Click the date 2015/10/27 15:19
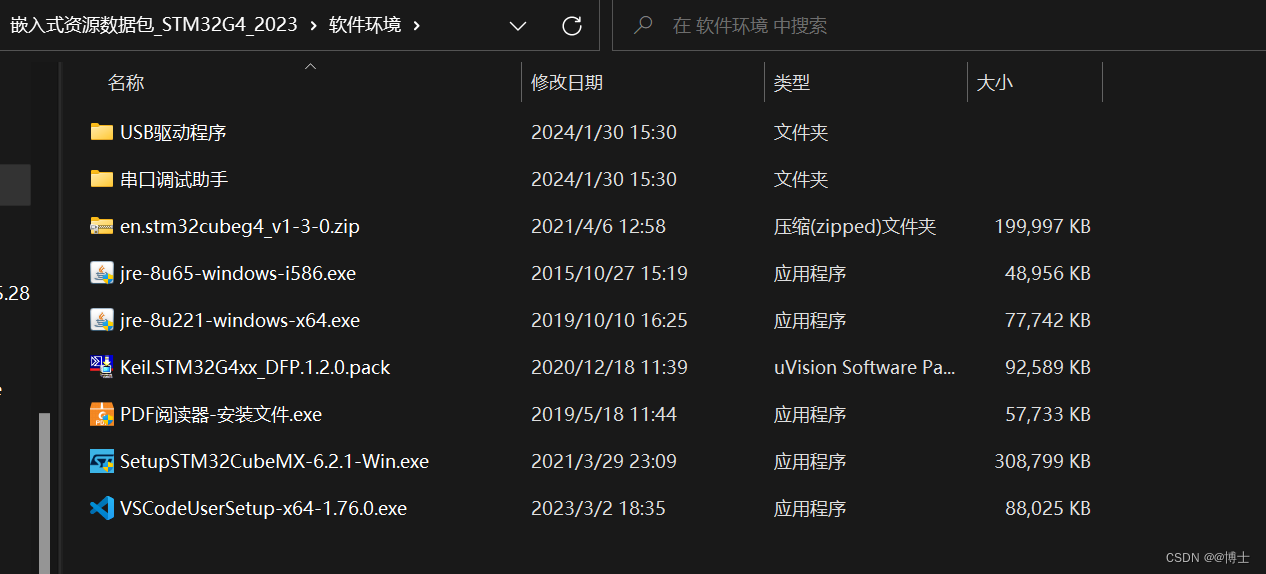 point(609,273)
